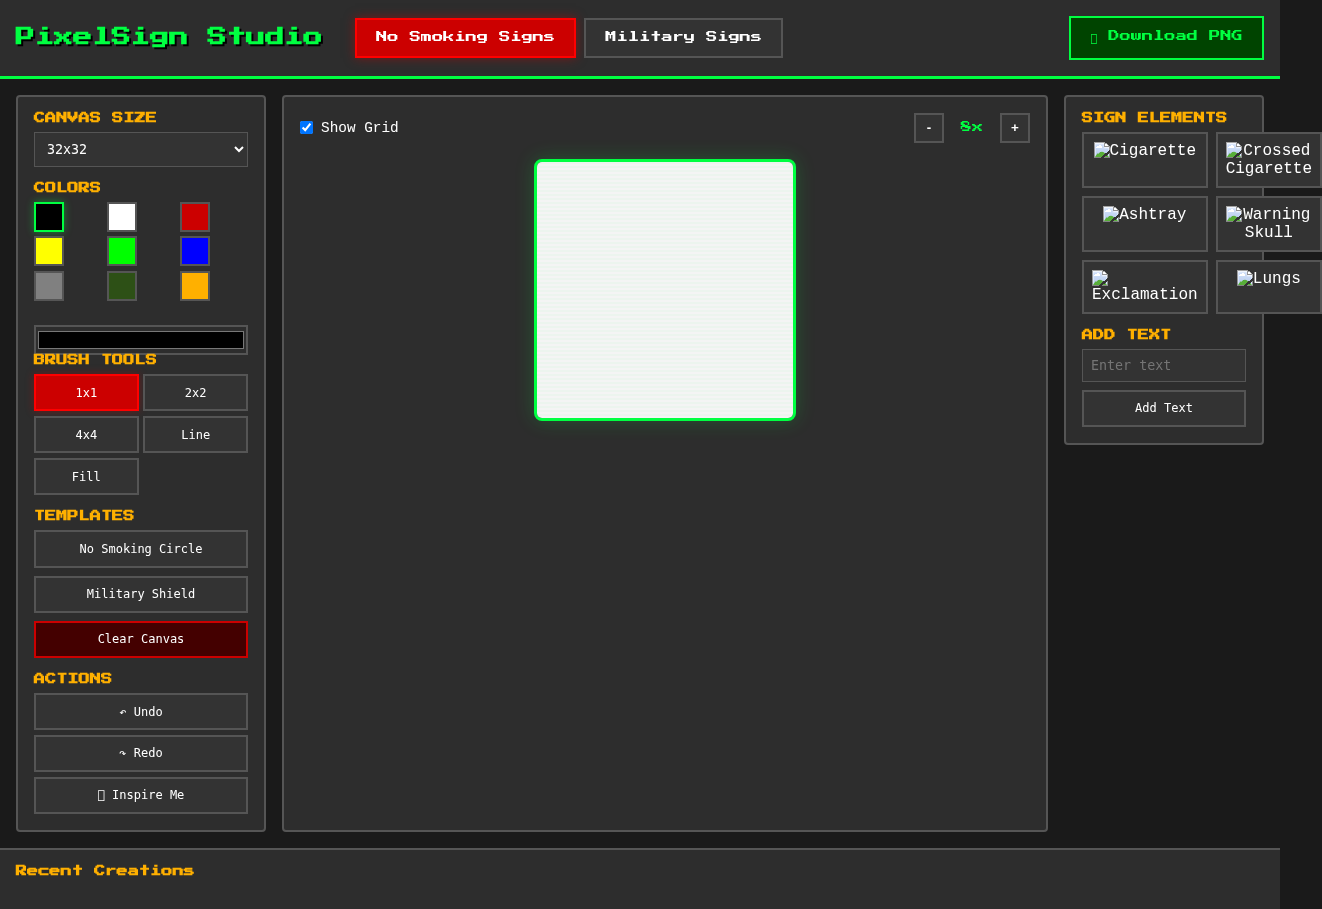Click the Enter text input field
The width and height of the screenshot is (1322, 909).
coord(1163,365)
